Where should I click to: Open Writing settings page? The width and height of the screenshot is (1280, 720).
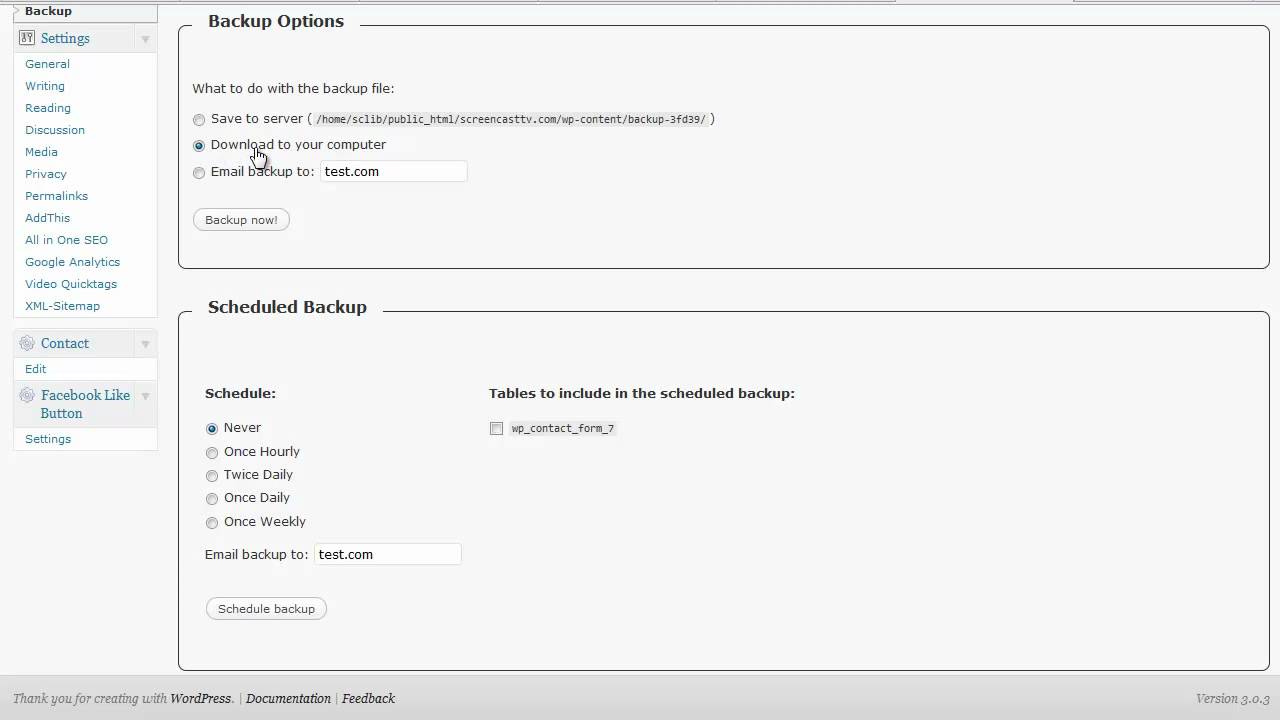tap(45, 86)
